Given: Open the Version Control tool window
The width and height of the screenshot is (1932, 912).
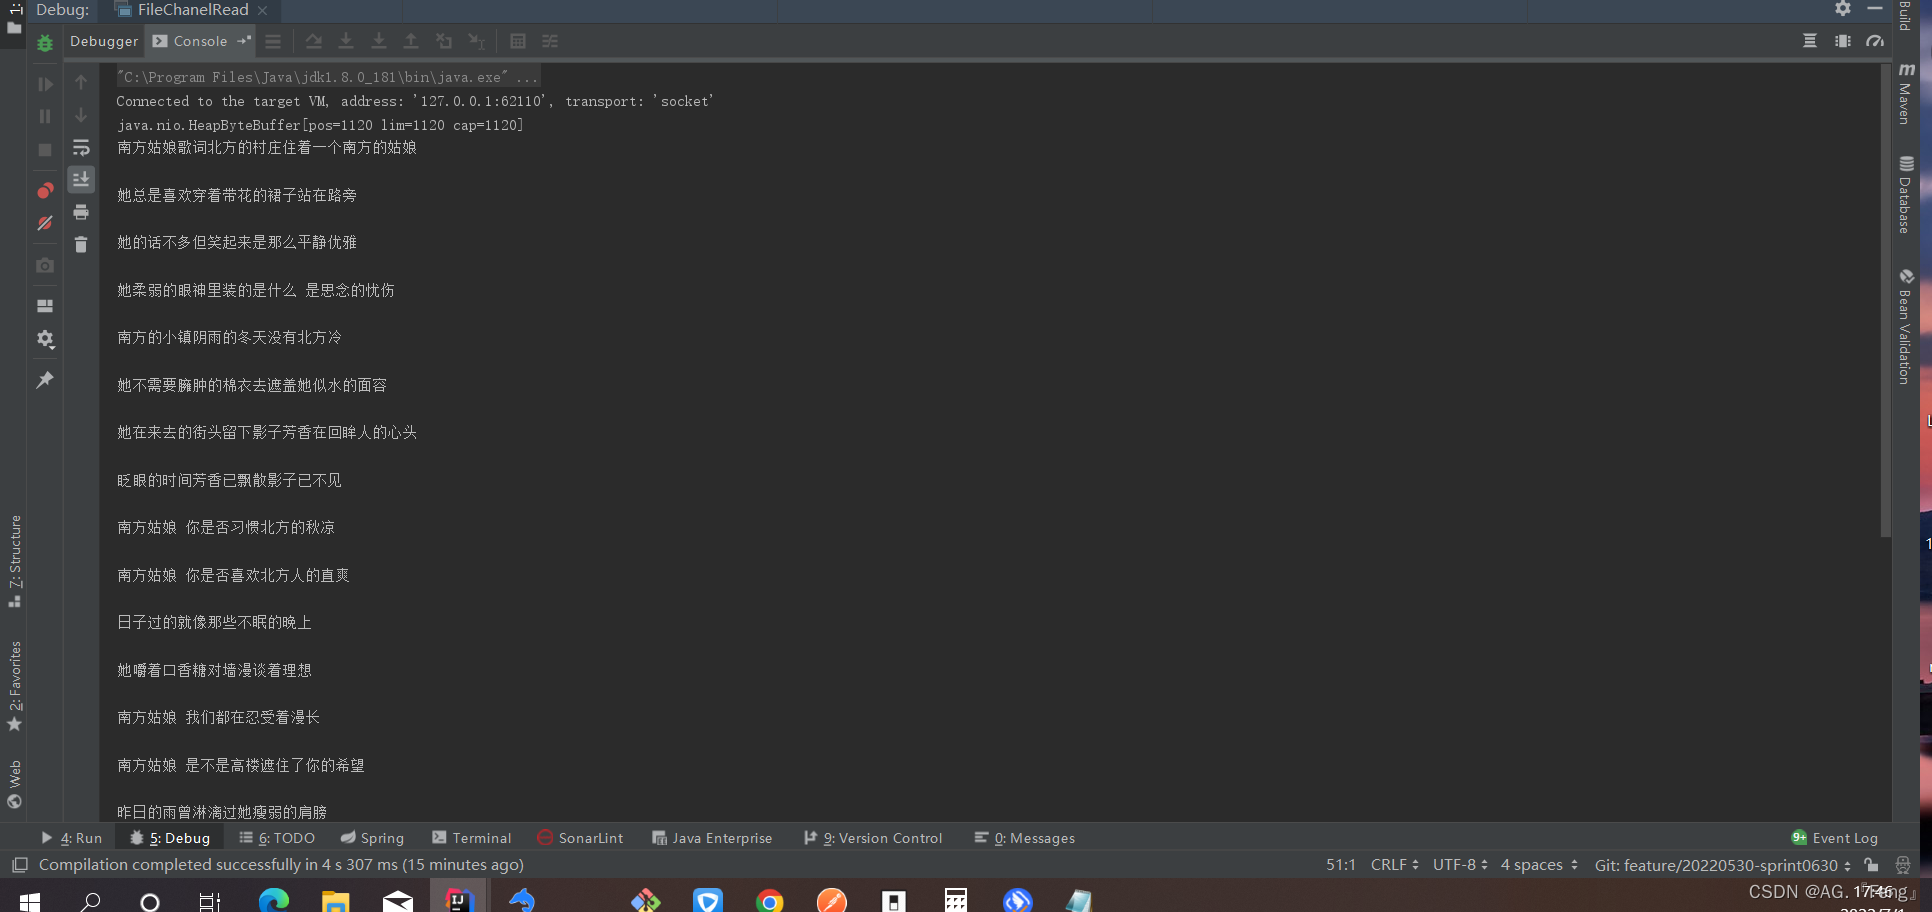Looking at the screenshot, I should coord(873,838).
